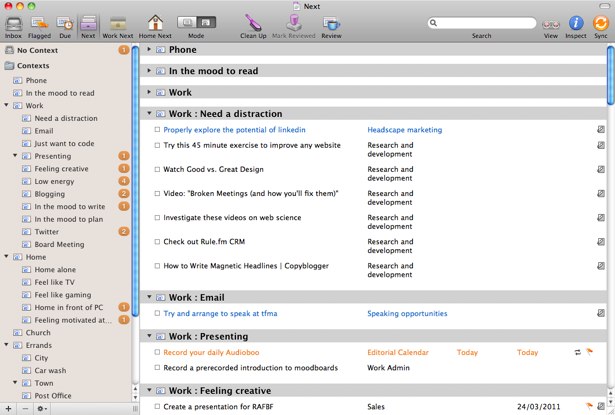Image resolution: width=615 pixels, height=415 pixels.
Task: Click the sidebar add (+) button
Action: [9, 409]
